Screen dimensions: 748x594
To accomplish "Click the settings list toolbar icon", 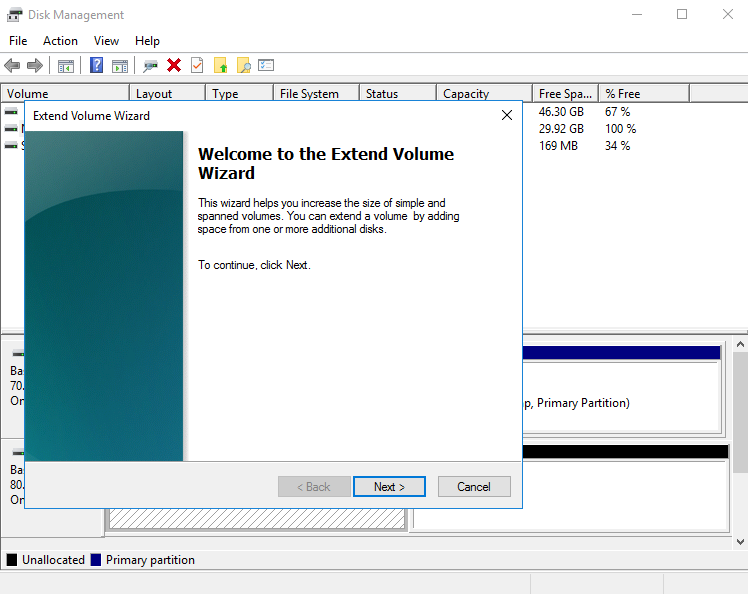I will 266,65.
